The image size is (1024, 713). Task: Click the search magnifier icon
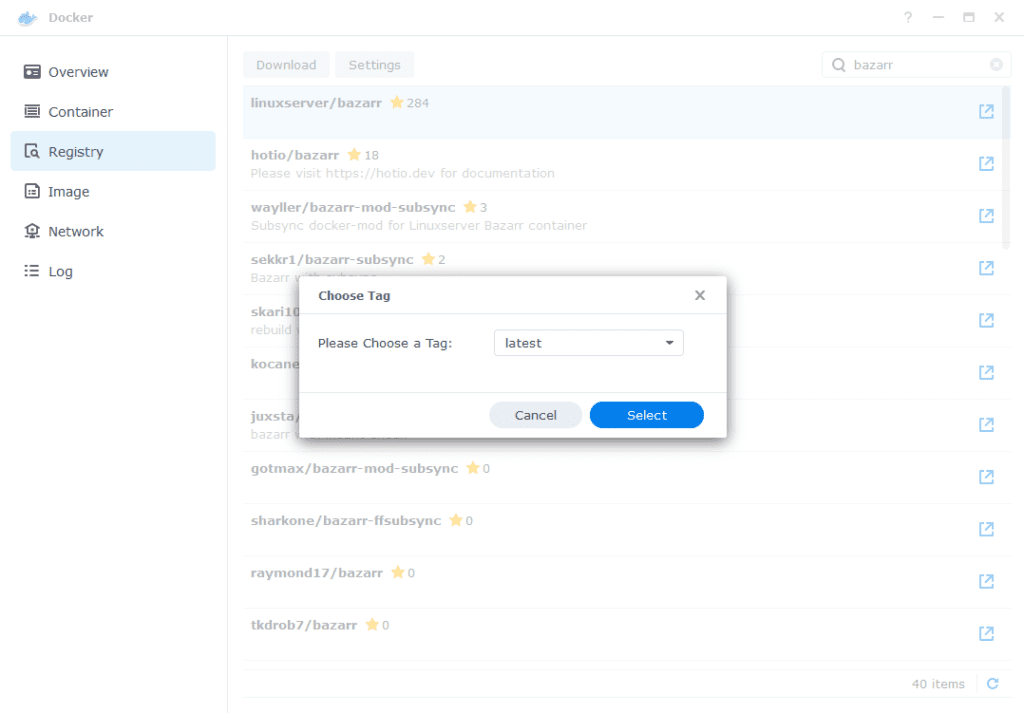839,65
